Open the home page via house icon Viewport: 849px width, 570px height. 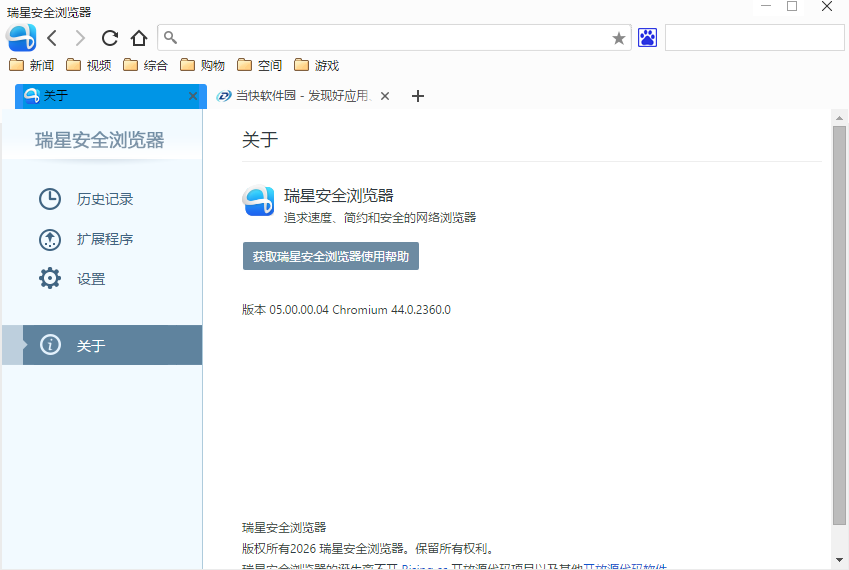139,38
